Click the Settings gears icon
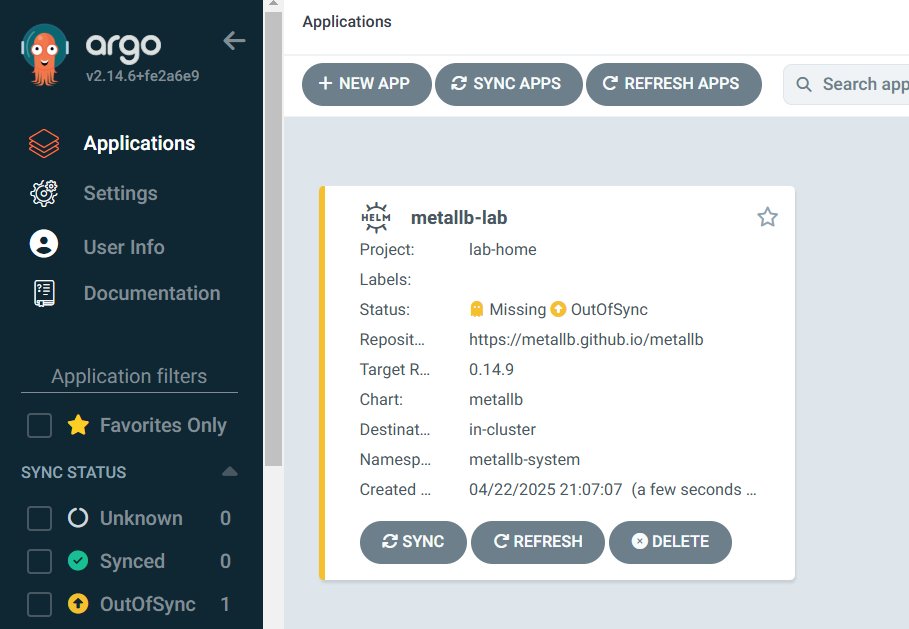 44,193
